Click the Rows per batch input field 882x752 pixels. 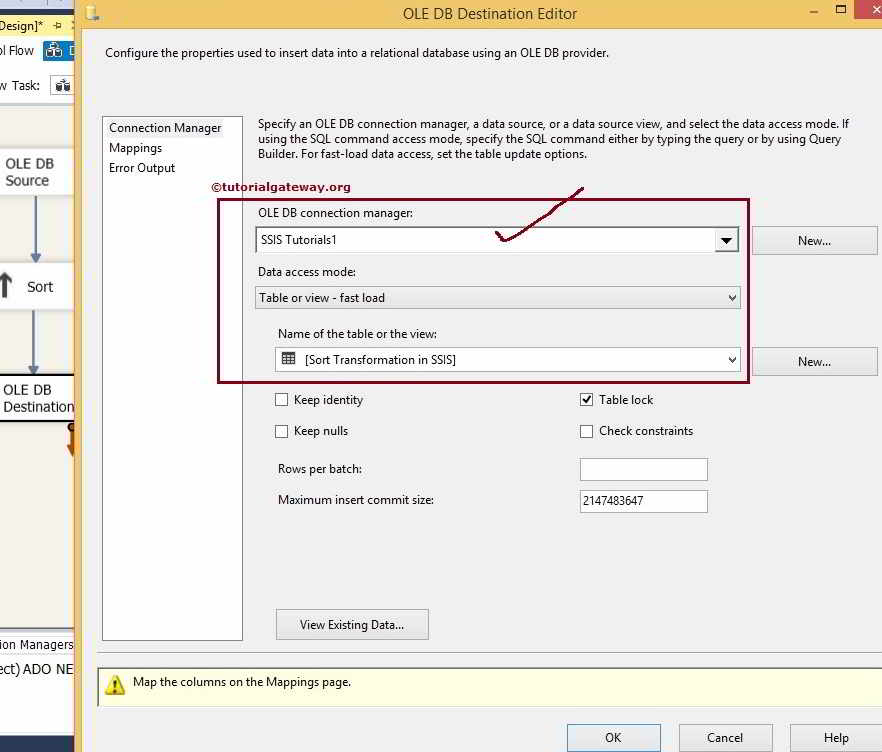click(x=643, y=469)
